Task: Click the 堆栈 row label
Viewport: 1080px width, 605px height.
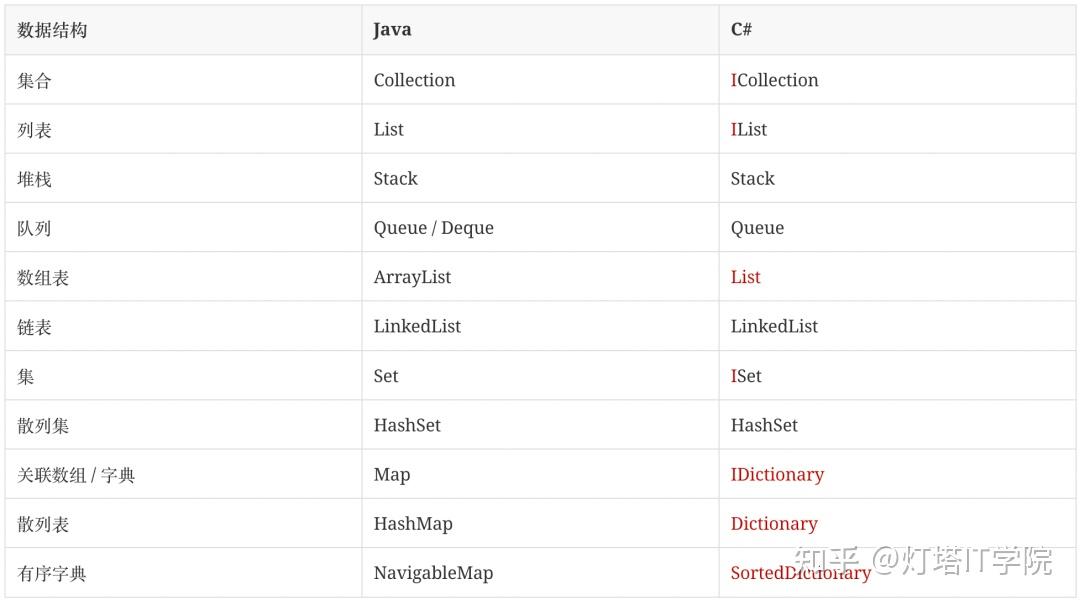Action: (34, 179)
